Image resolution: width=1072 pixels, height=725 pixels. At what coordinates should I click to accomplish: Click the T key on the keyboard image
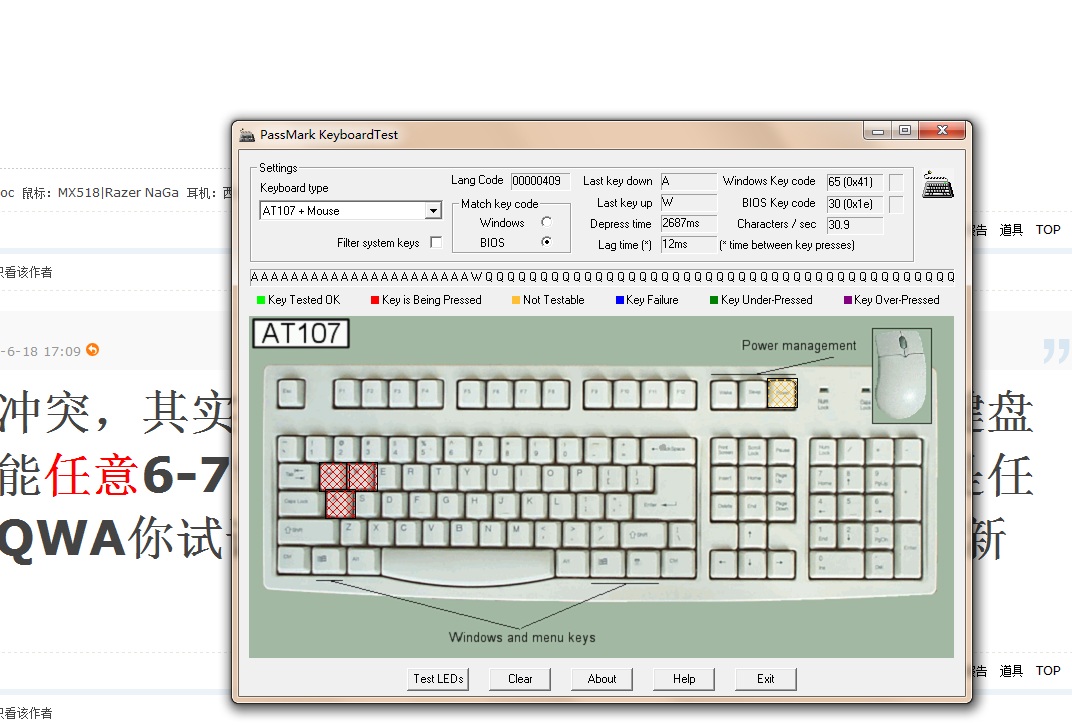[446, 476]
